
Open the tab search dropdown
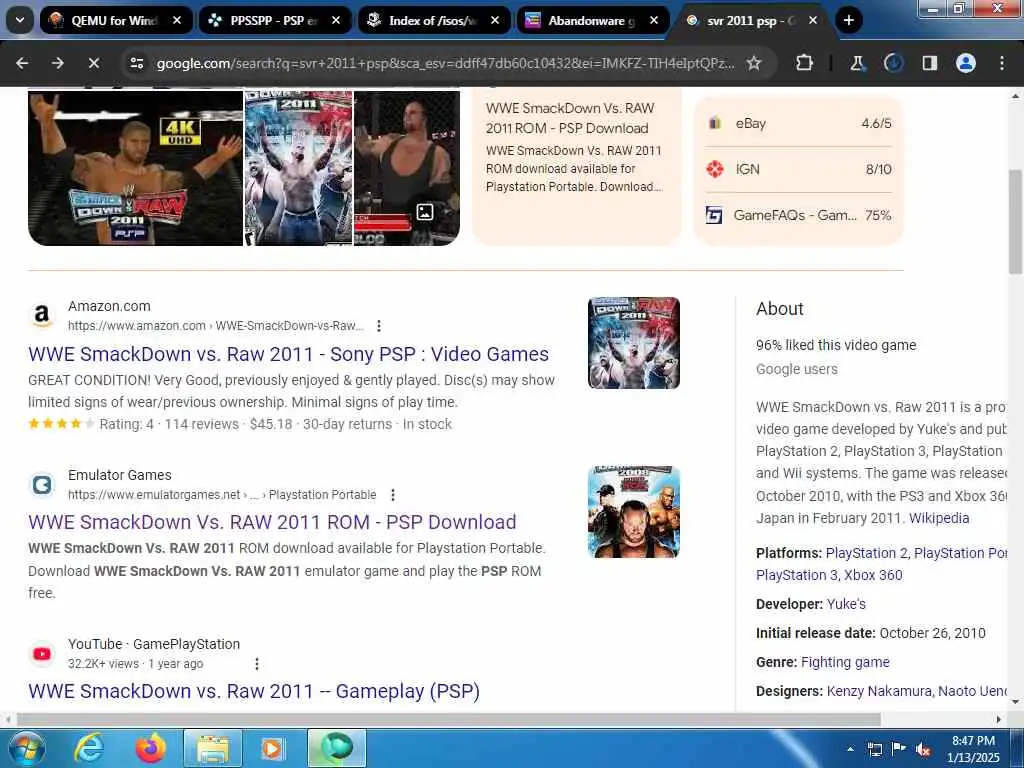20,20
